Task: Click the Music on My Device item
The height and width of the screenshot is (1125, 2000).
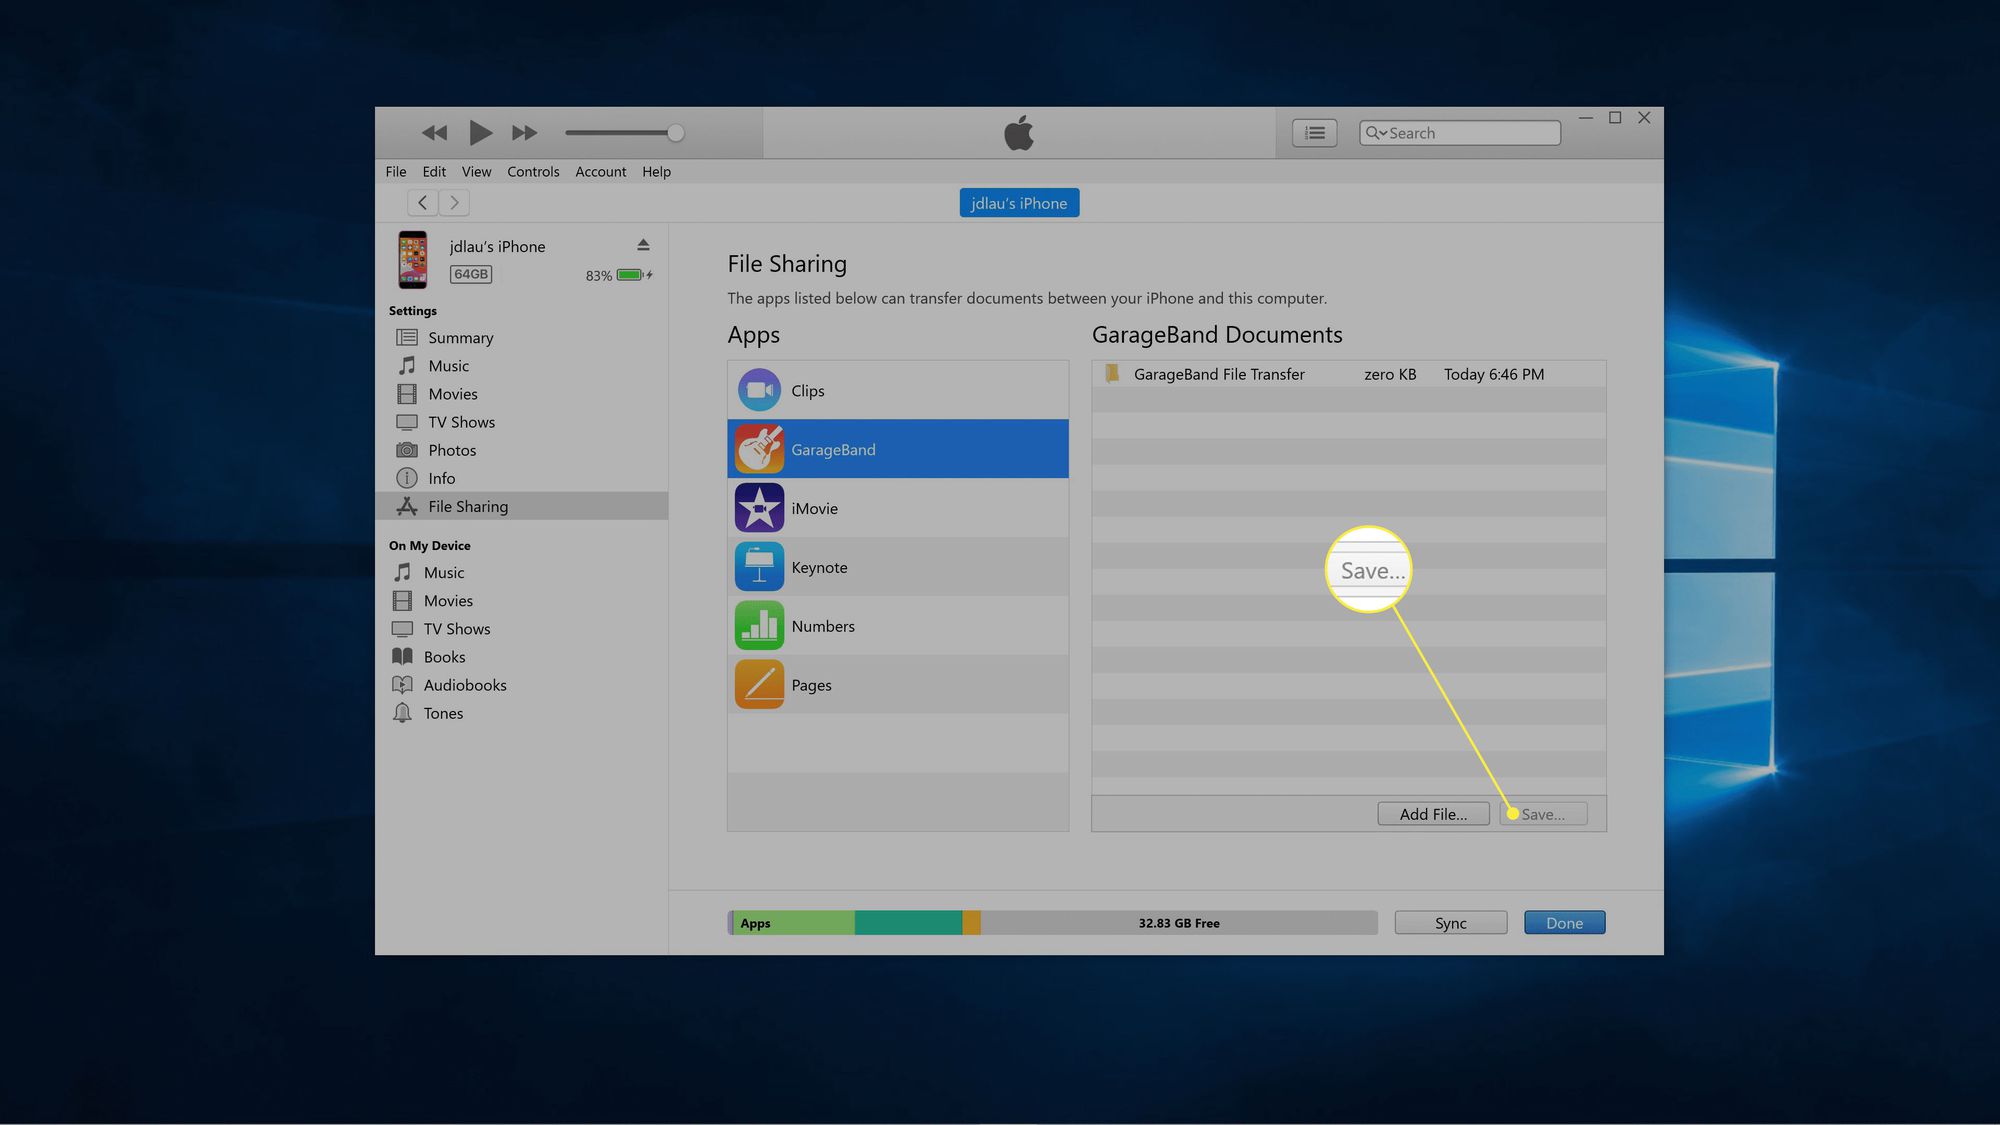Action: click(442, 571)
